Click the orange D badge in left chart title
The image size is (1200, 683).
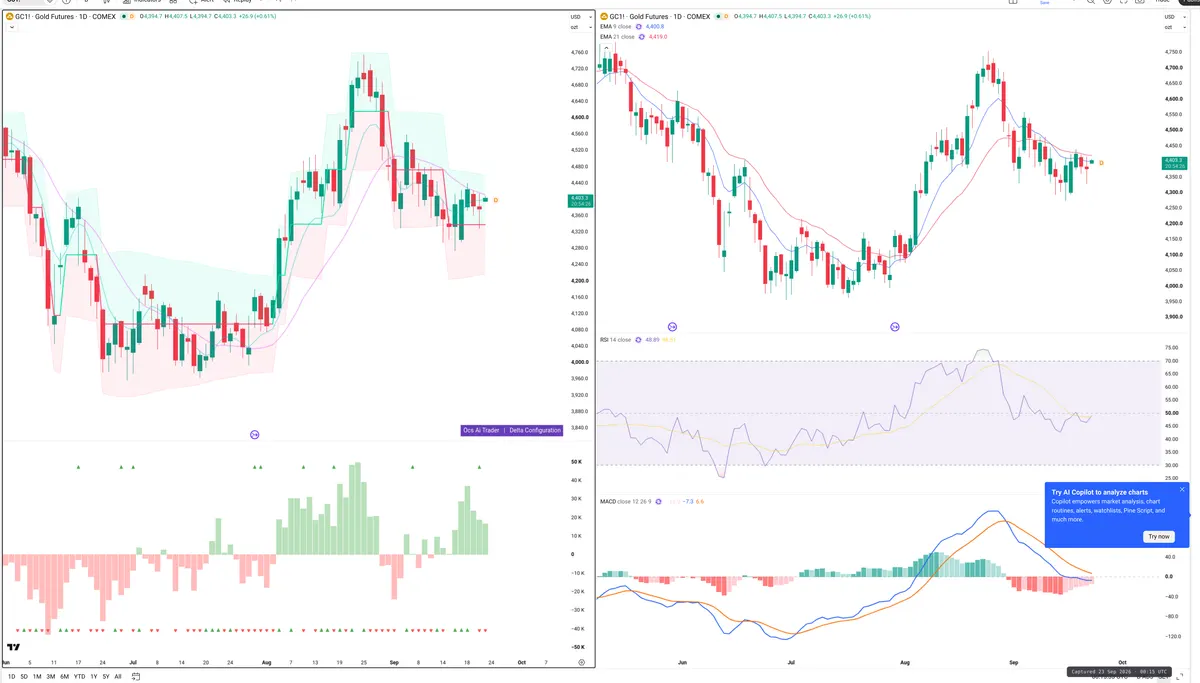[x=133, y=17]
